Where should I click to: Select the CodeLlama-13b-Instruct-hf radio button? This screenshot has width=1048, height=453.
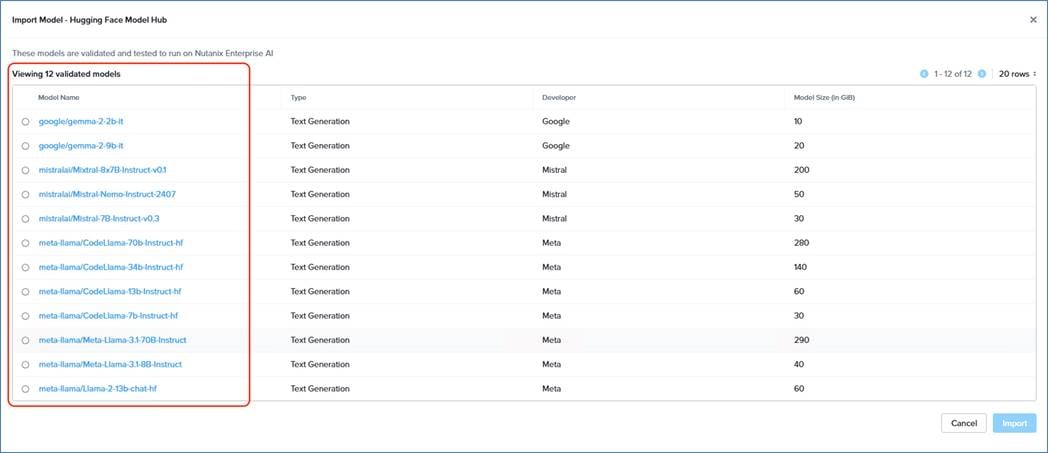(25, 292)
